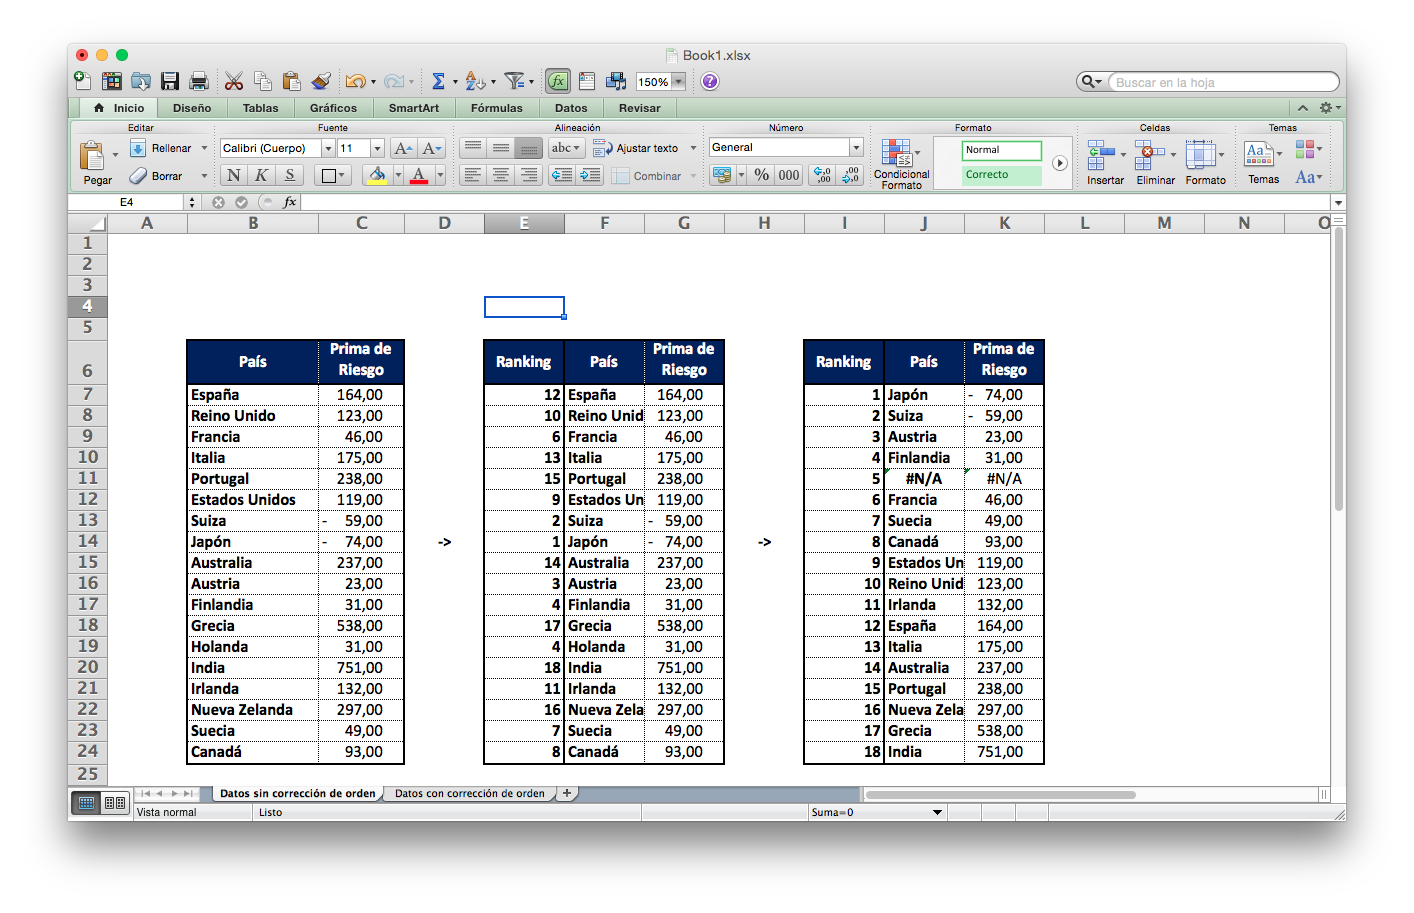Open the Filter funnel icon
The width and height of the screenshot is (1414, 913).
click(514, 81)
